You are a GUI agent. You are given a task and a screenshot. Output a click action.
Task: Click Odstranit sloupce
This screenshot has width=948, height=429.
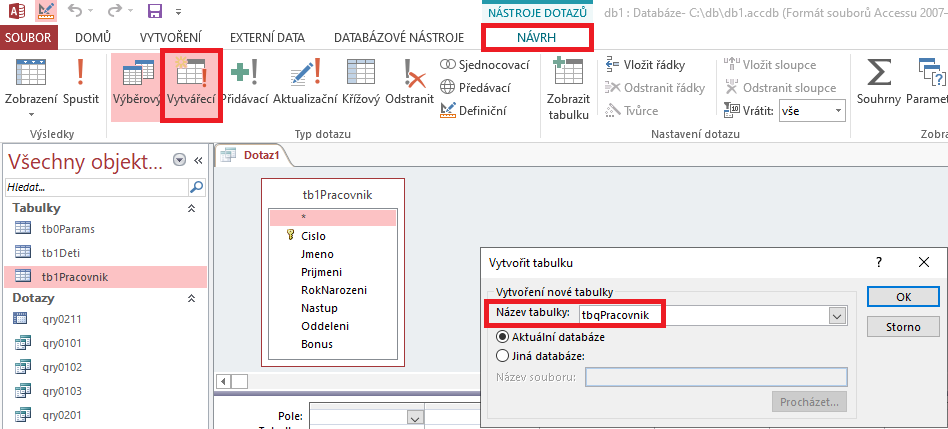(780, 88)
